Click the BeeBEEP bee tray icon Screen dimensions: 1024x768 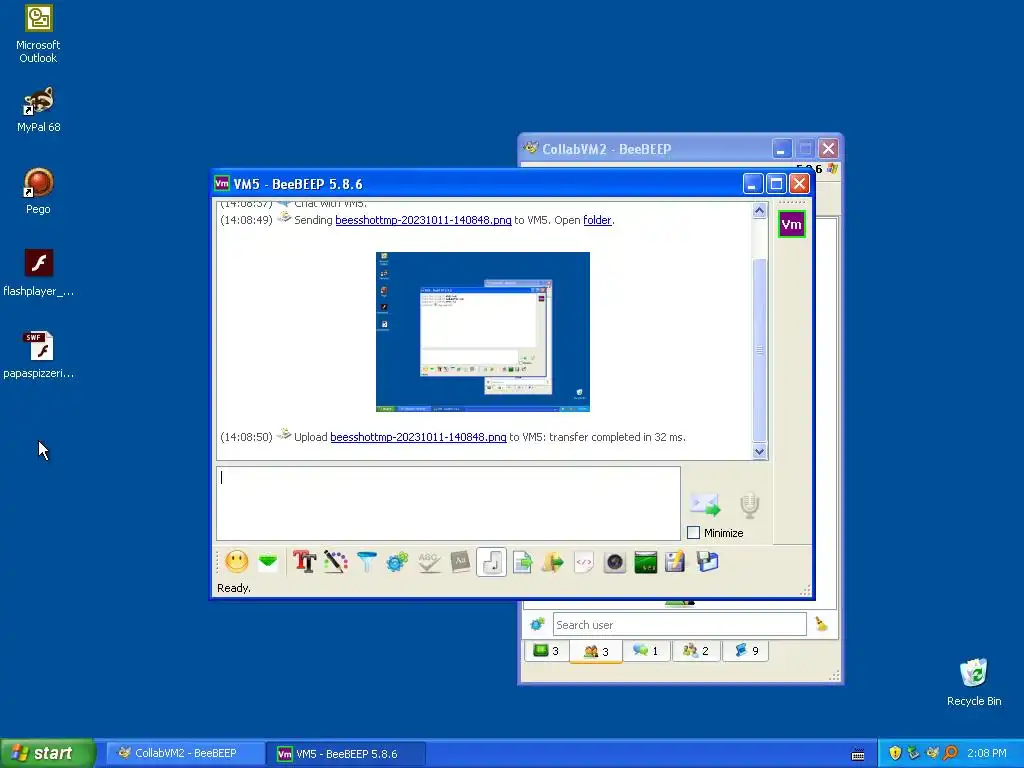coord(933,753)
